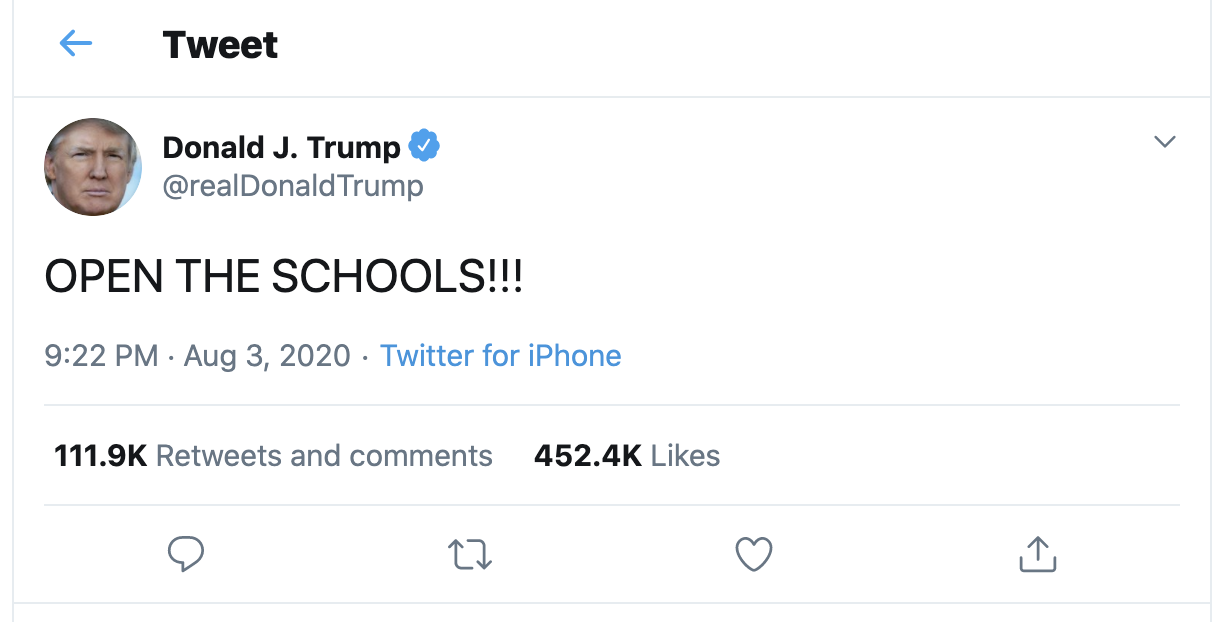
Task: Open the profile picture avatar
Action: (93, 167)
